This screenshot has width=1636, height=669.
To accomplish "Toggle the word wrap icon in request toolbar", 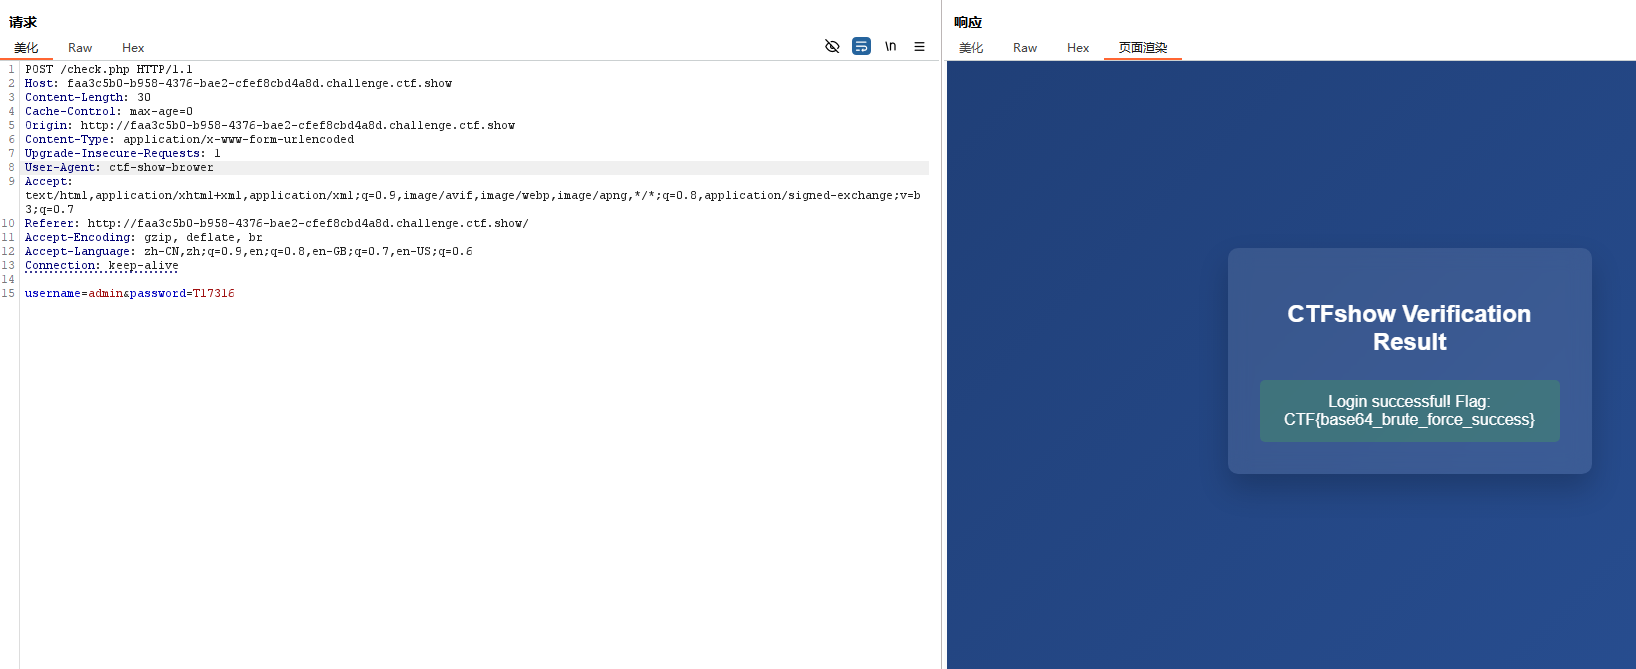I will point(861,46).
